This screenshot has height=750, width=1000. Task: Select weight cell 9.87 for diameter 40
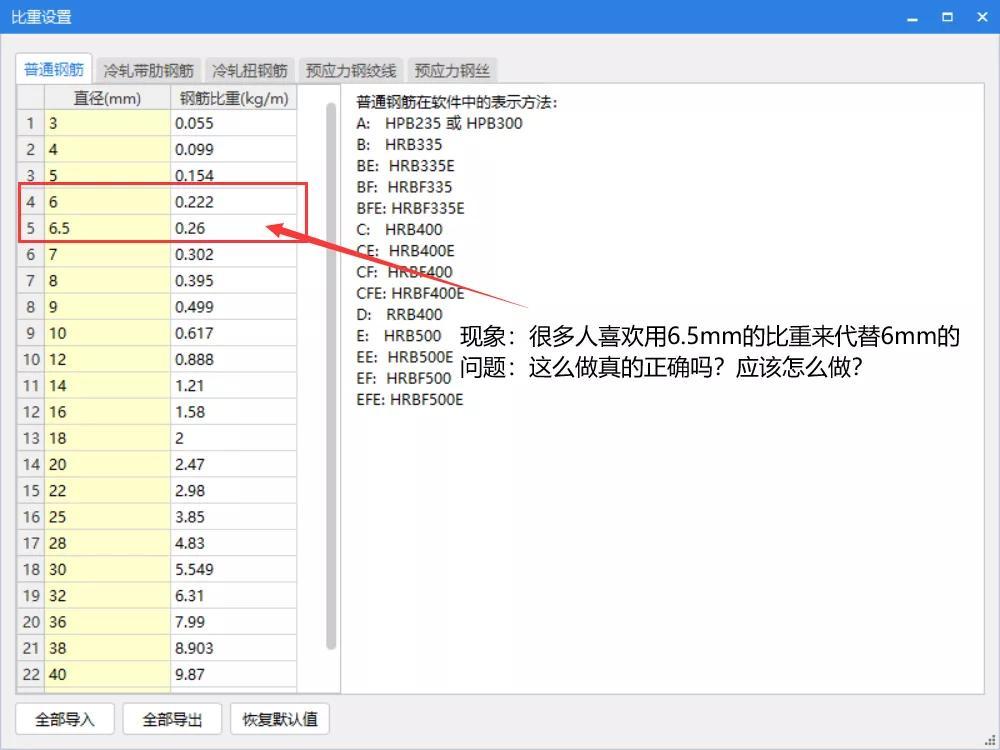[x=232, y=674]
